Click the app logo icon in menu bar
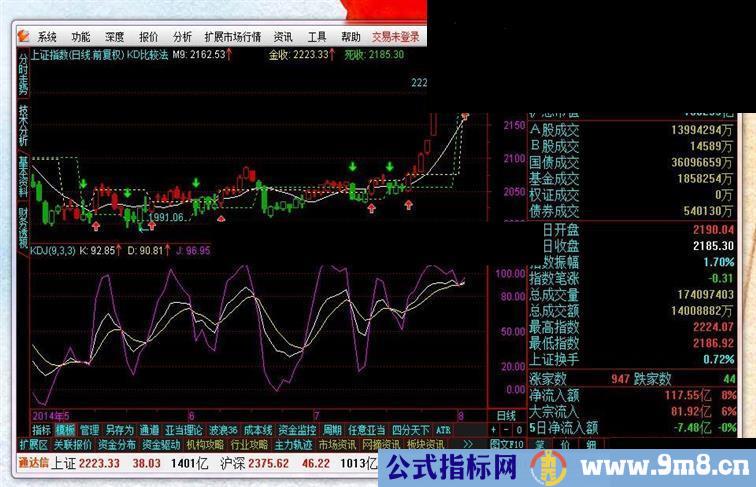756x487 pixels. [23, 36]
